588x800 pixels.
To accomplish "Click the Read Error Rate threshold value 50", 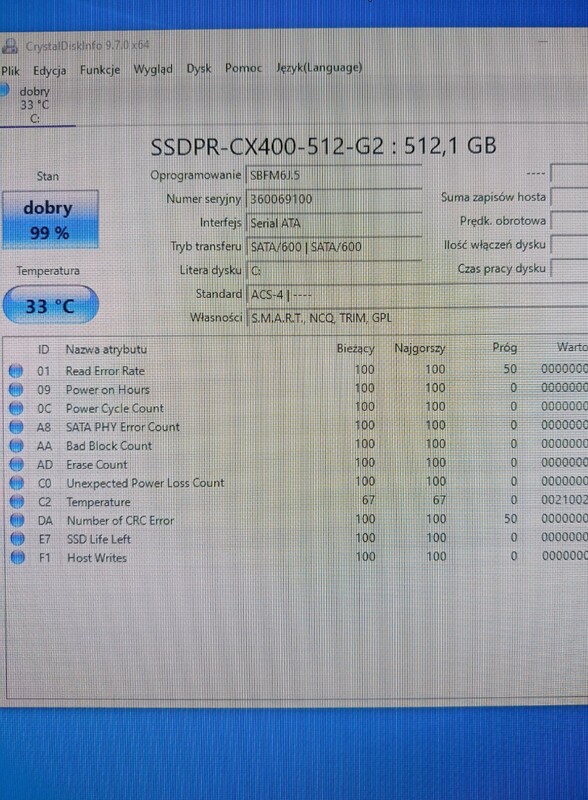I will (510, 369).
